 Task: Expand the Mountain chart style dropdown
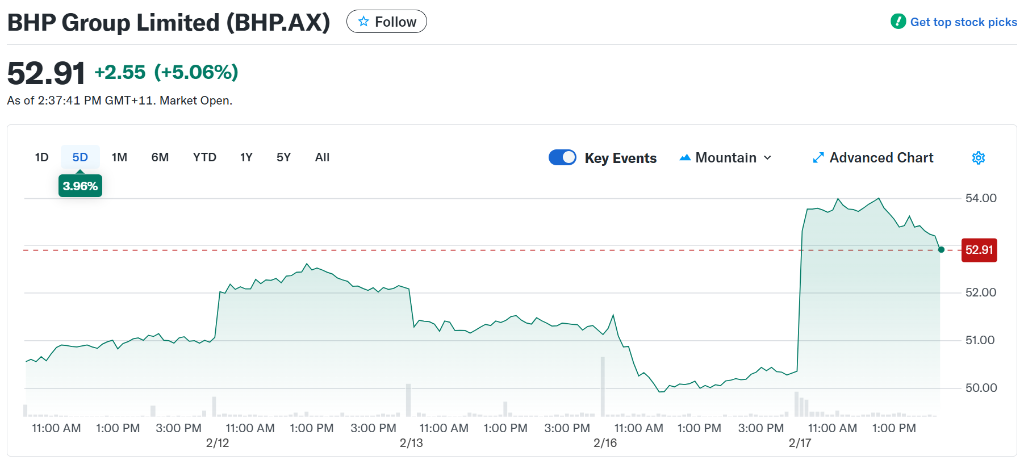(x=767, y=158)
